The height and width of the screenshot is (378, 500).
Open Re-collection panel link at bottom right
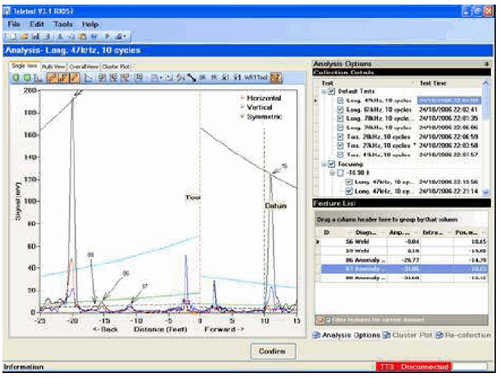[x=463, y=335]
